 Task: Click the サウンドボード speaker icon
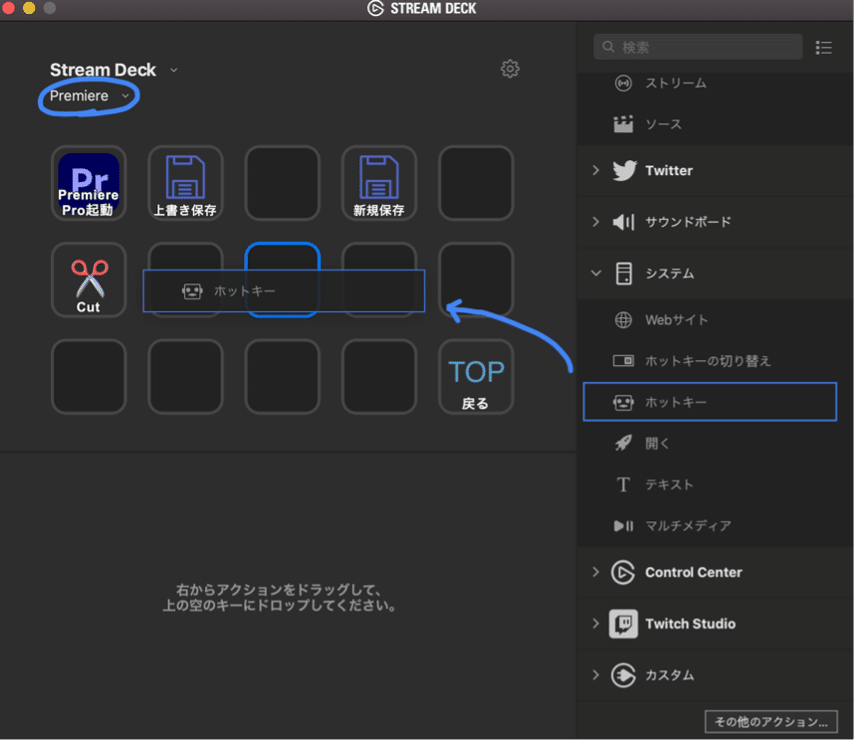pyautogui.click(x=623, y=222)
